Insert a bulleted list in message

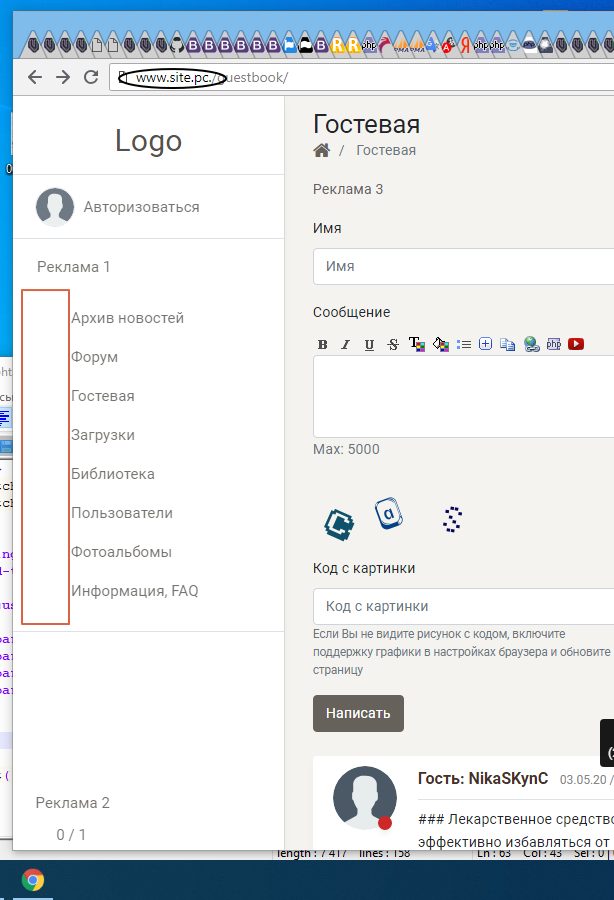point(464,344)
